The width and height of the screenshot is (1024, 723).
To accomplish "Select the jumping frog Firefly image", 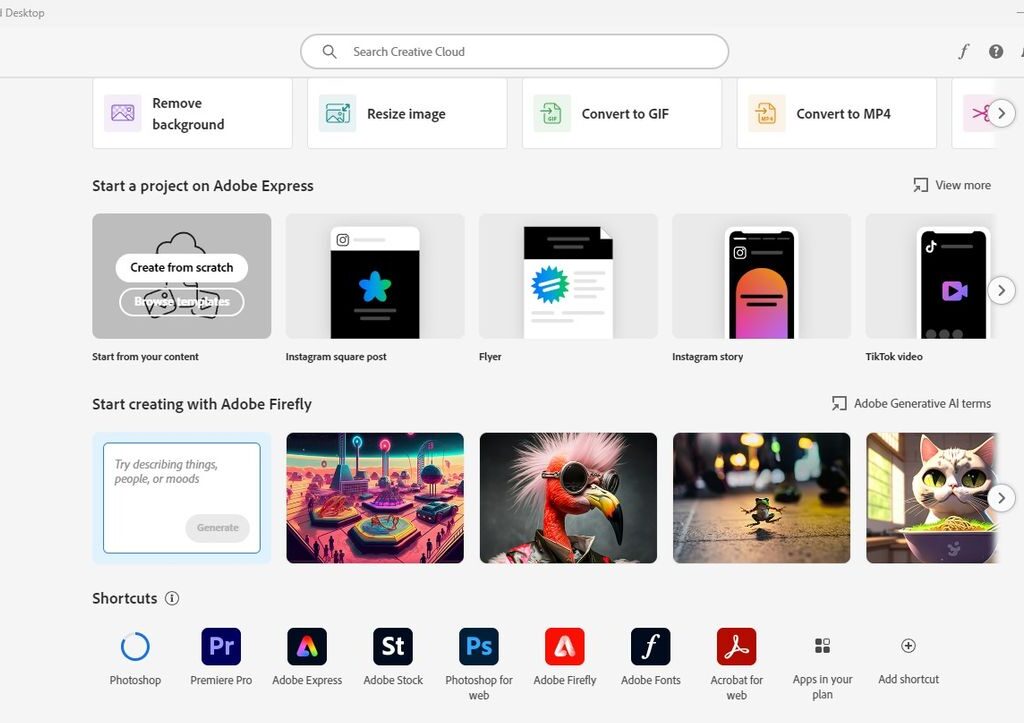I will (x=761, y=498).
